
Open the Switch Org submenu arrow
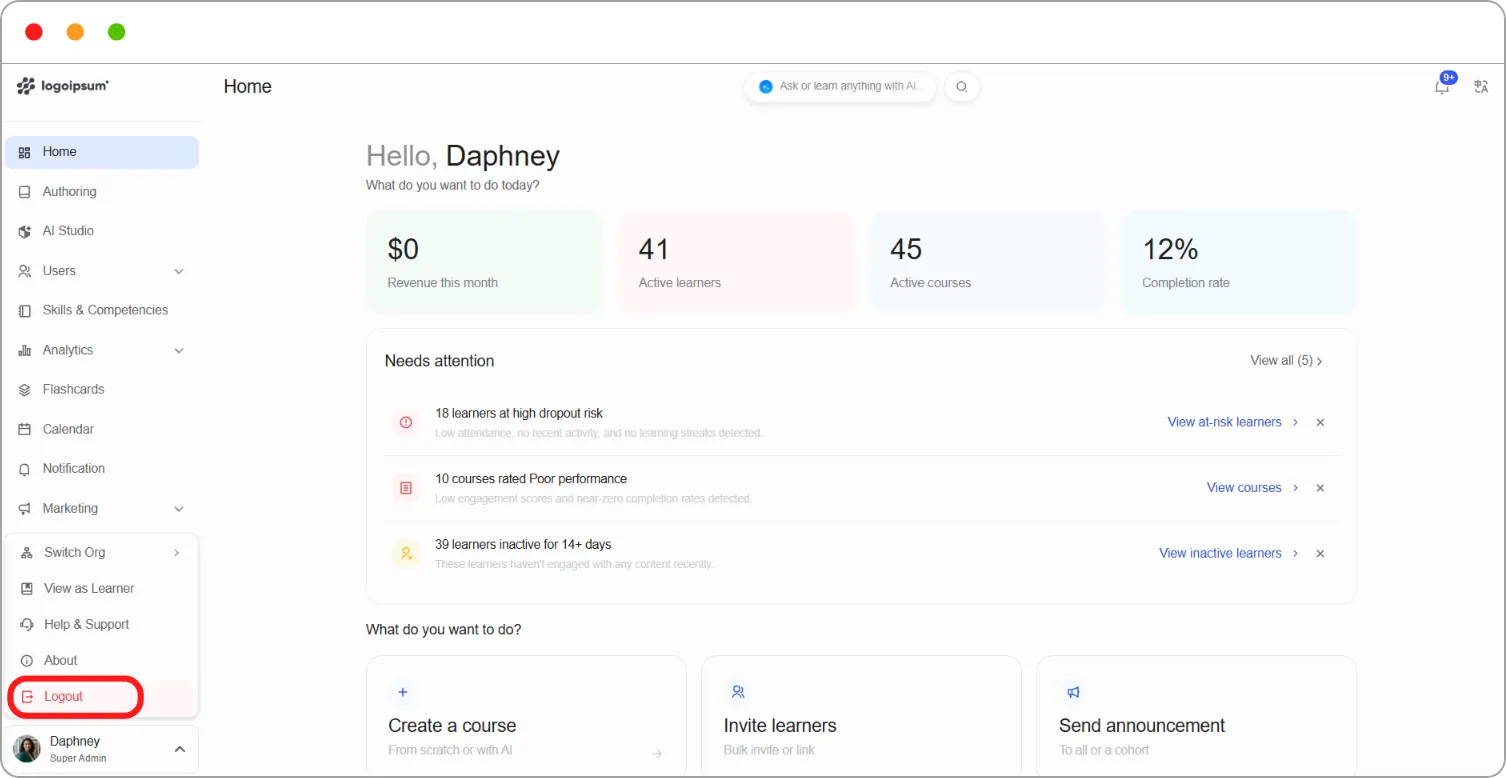[177, 553]
